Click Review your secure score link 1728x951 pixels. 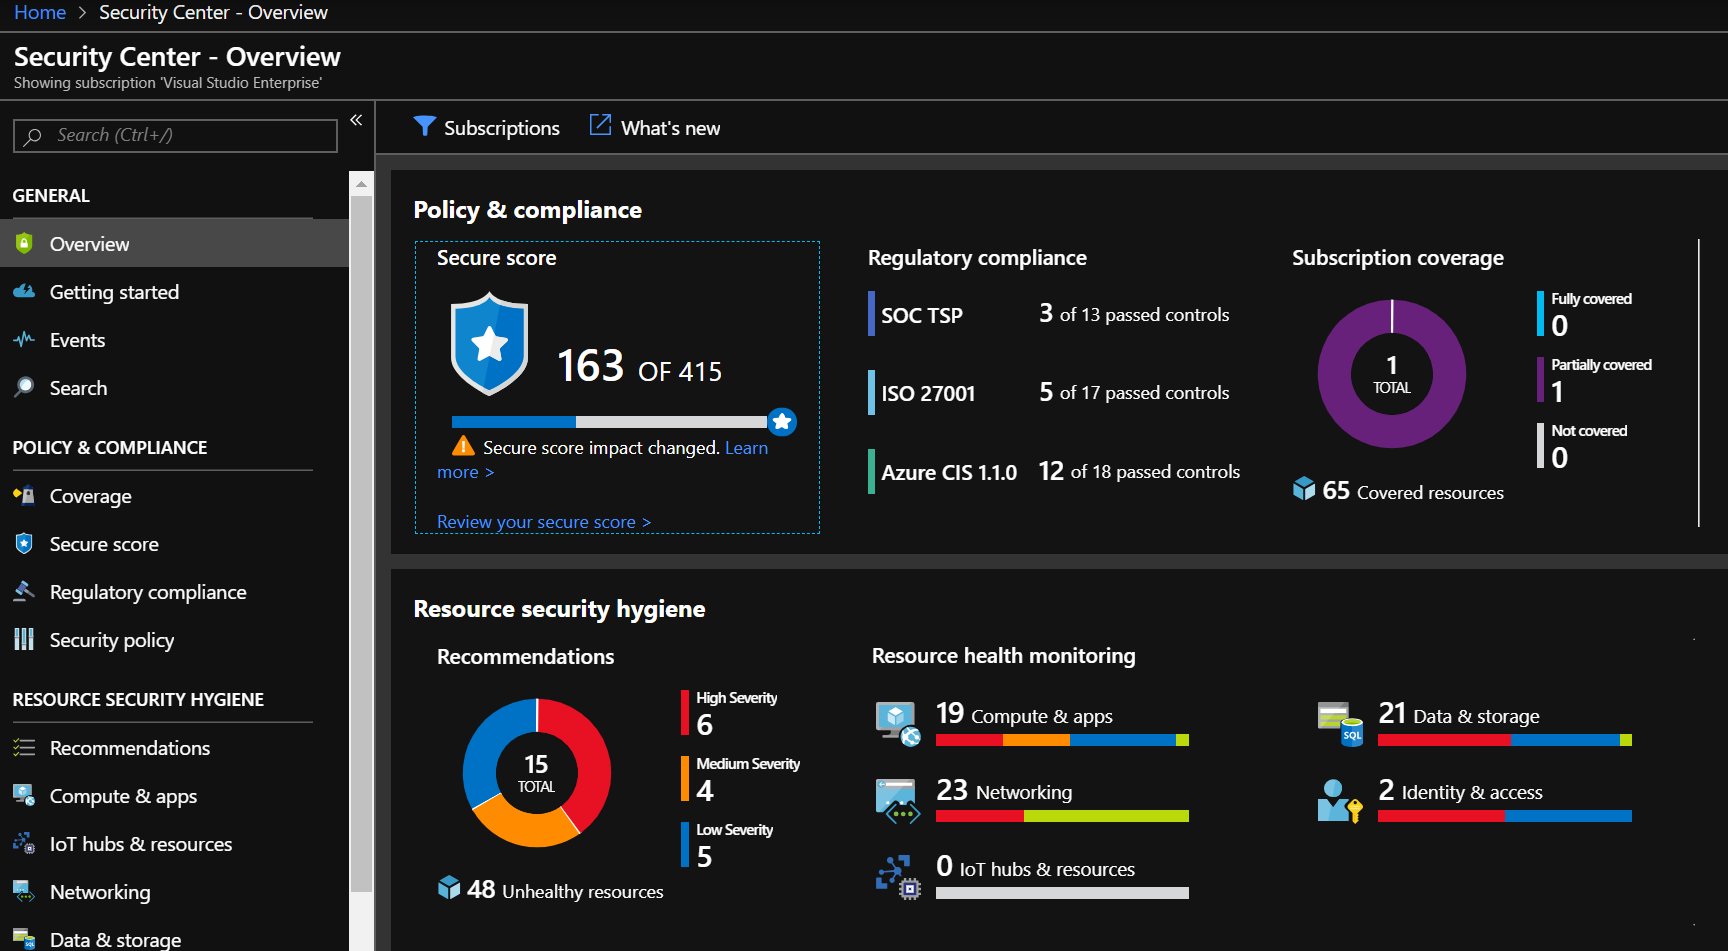coord(543,522)
